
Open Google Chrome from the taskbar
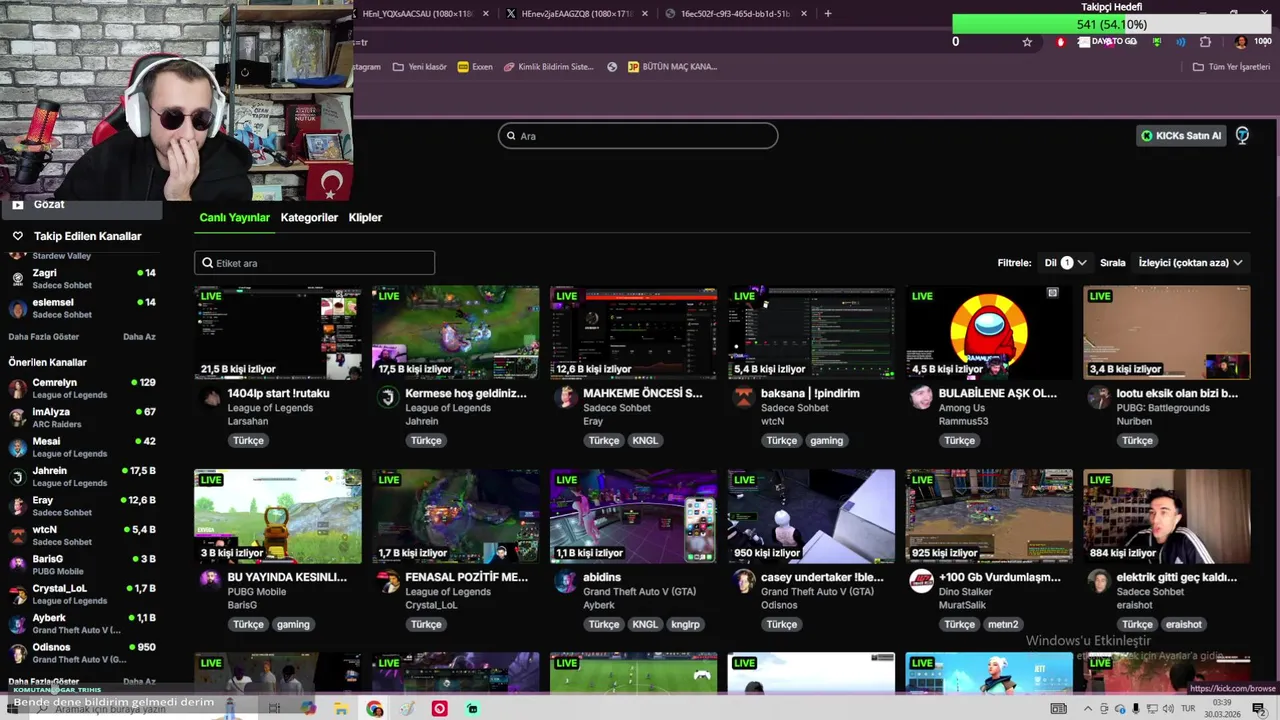(x=375, y=709)
